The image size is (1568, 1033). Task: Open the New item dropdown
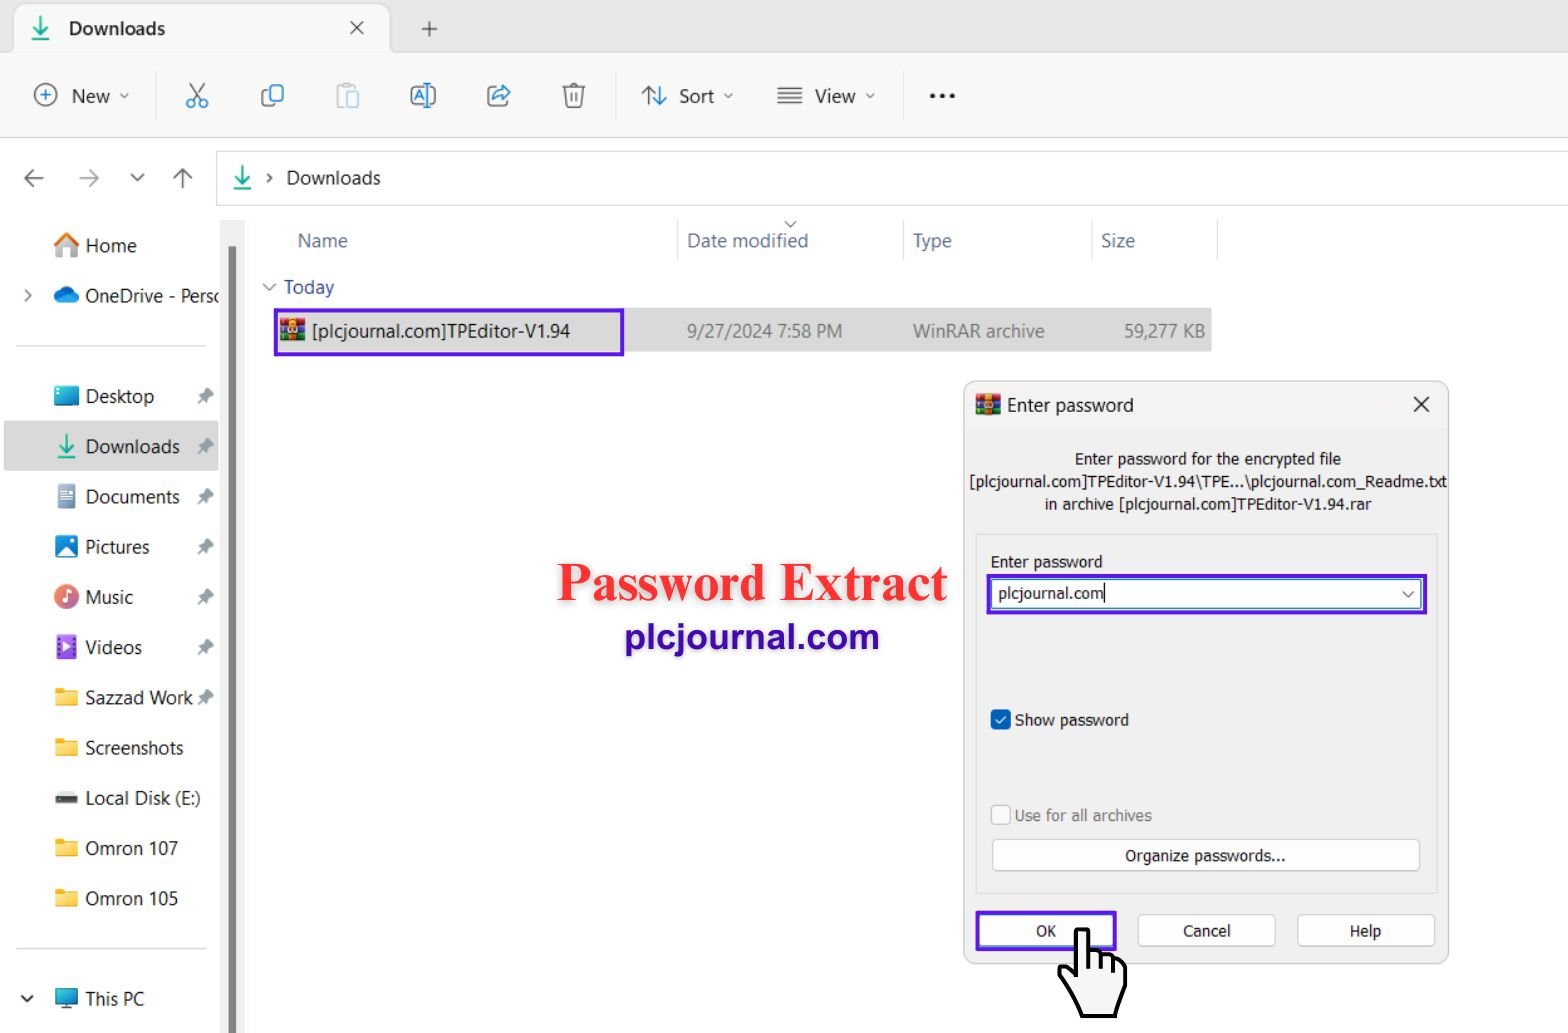[82, 96]
